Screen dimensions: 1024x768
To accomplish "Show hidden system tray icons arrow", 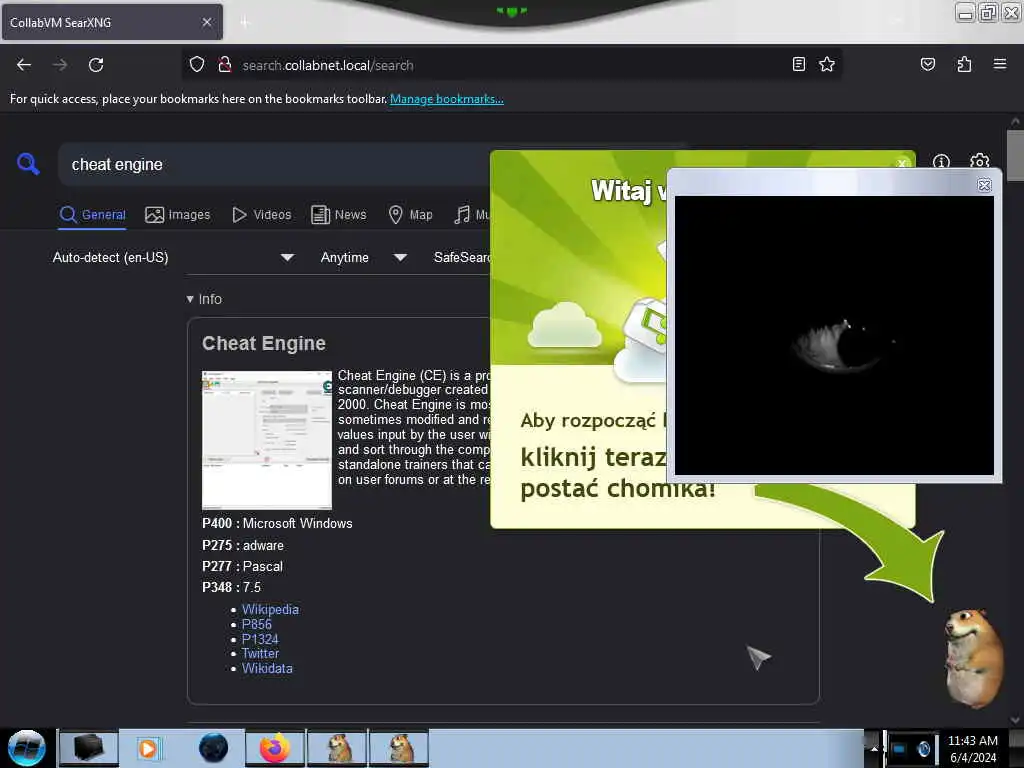I will click(x=873, y=748).
